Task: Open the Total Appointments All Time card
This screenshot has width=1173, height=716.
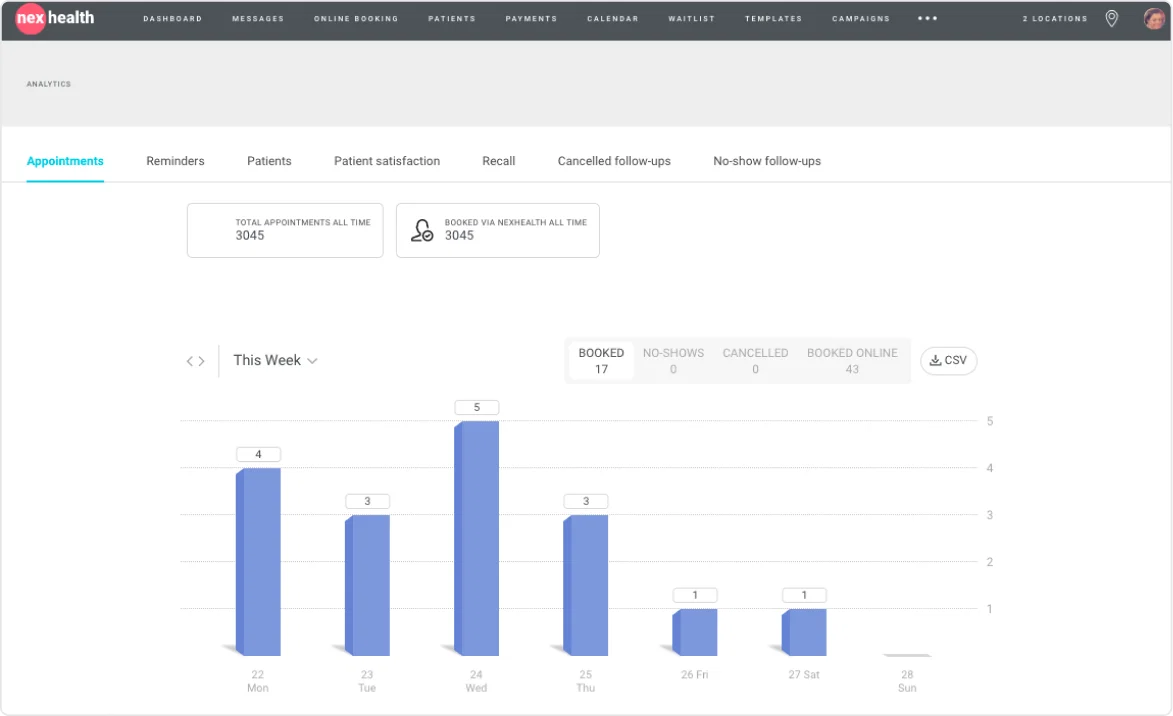Action: pyautogui.click(x=285, y=230)
